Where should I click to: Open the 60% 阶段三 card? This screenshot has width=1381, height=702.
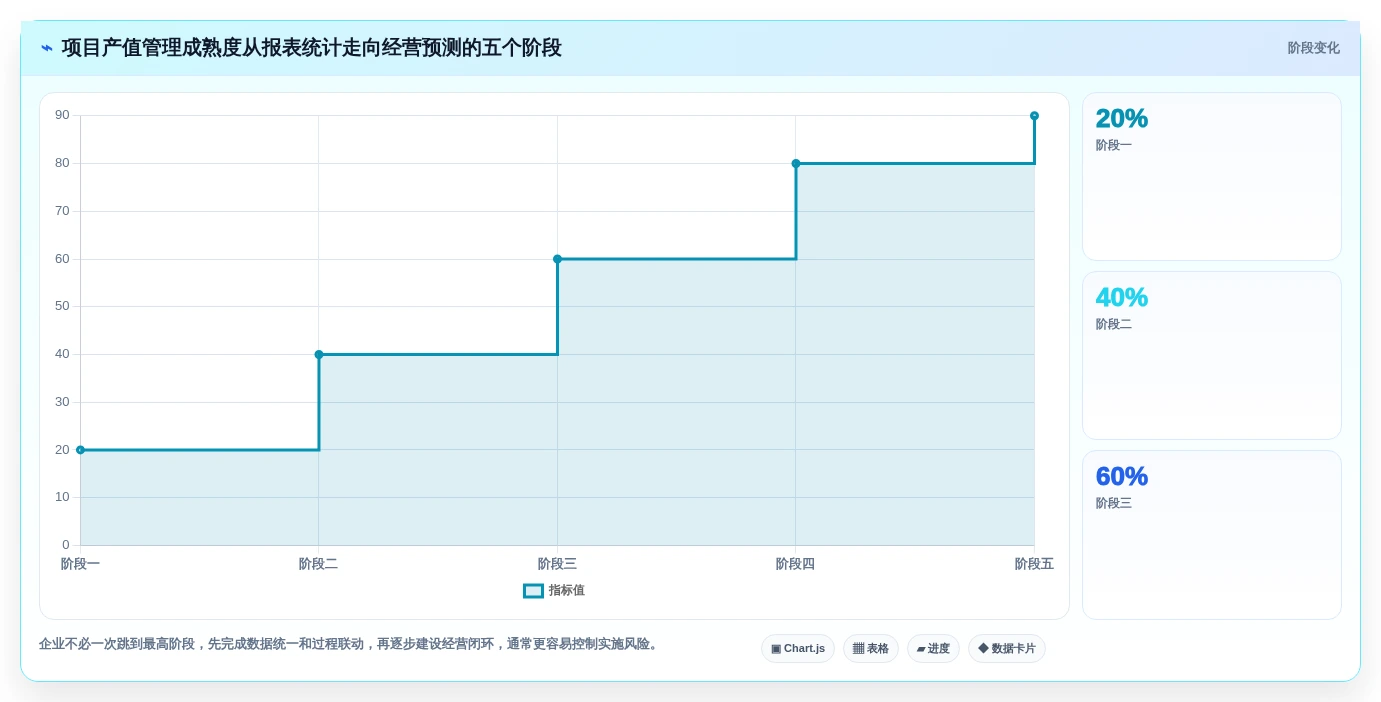click(x=1212, y=535)
